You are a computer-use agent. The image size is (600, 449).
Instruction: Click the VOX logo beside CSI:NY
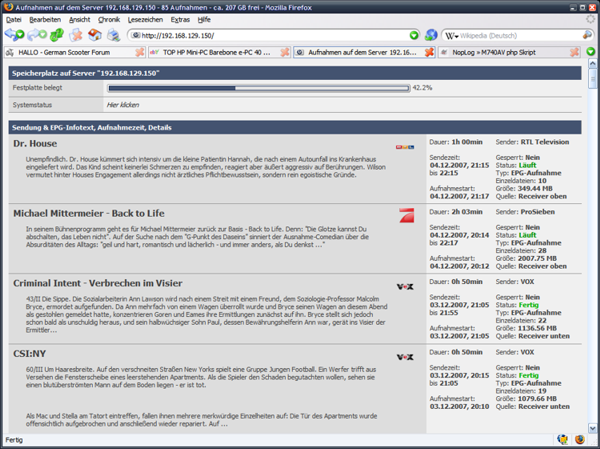405,357
